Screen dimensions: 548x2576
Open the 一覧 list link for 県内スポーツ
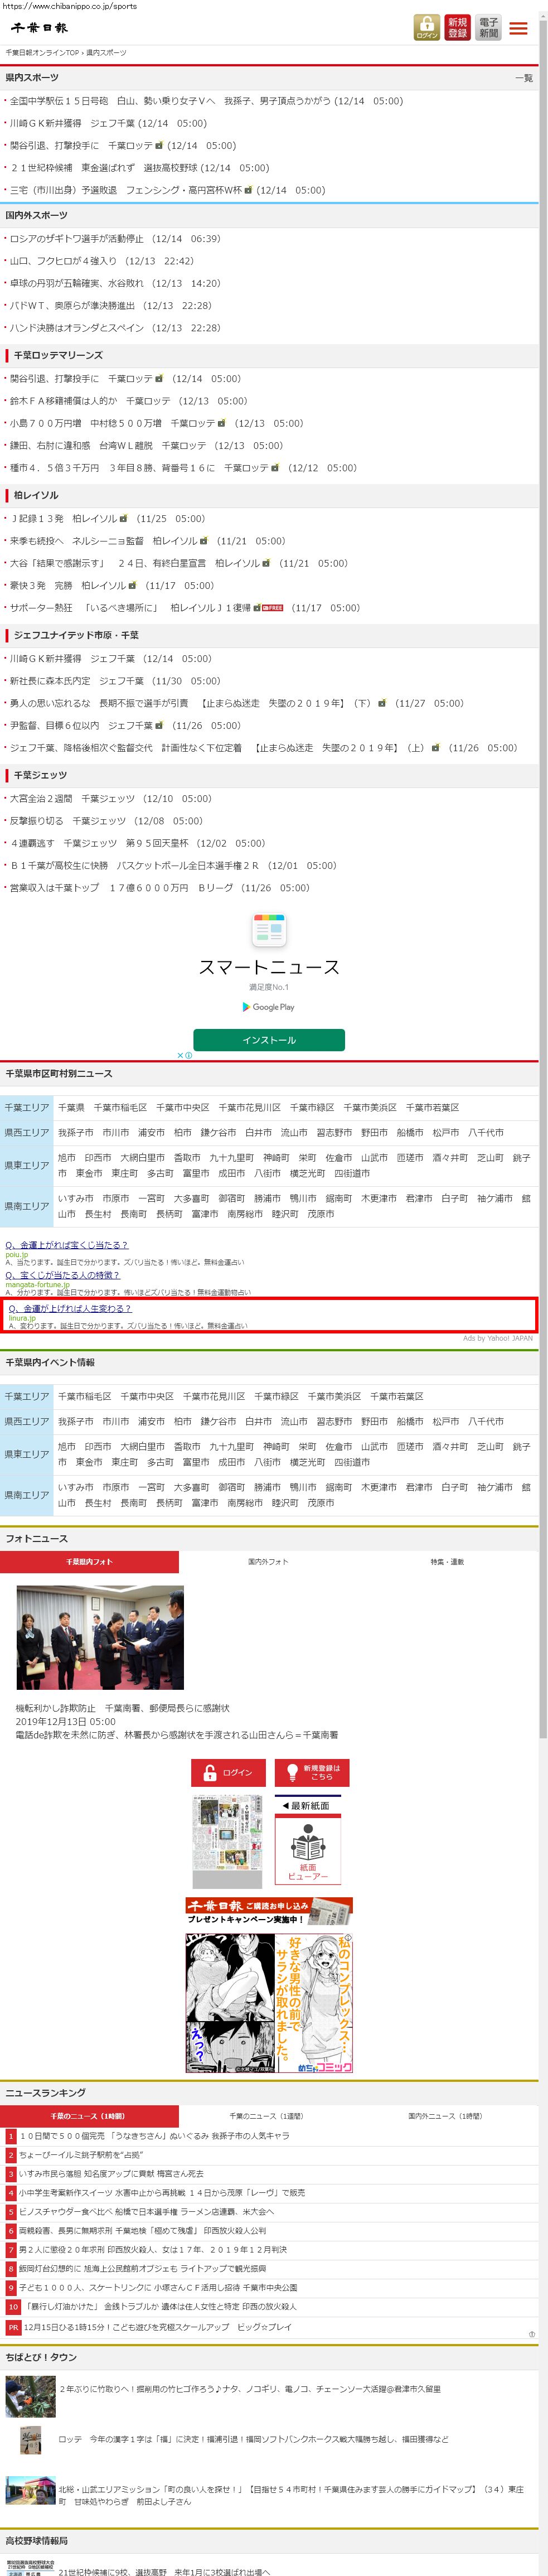[523, 78]
